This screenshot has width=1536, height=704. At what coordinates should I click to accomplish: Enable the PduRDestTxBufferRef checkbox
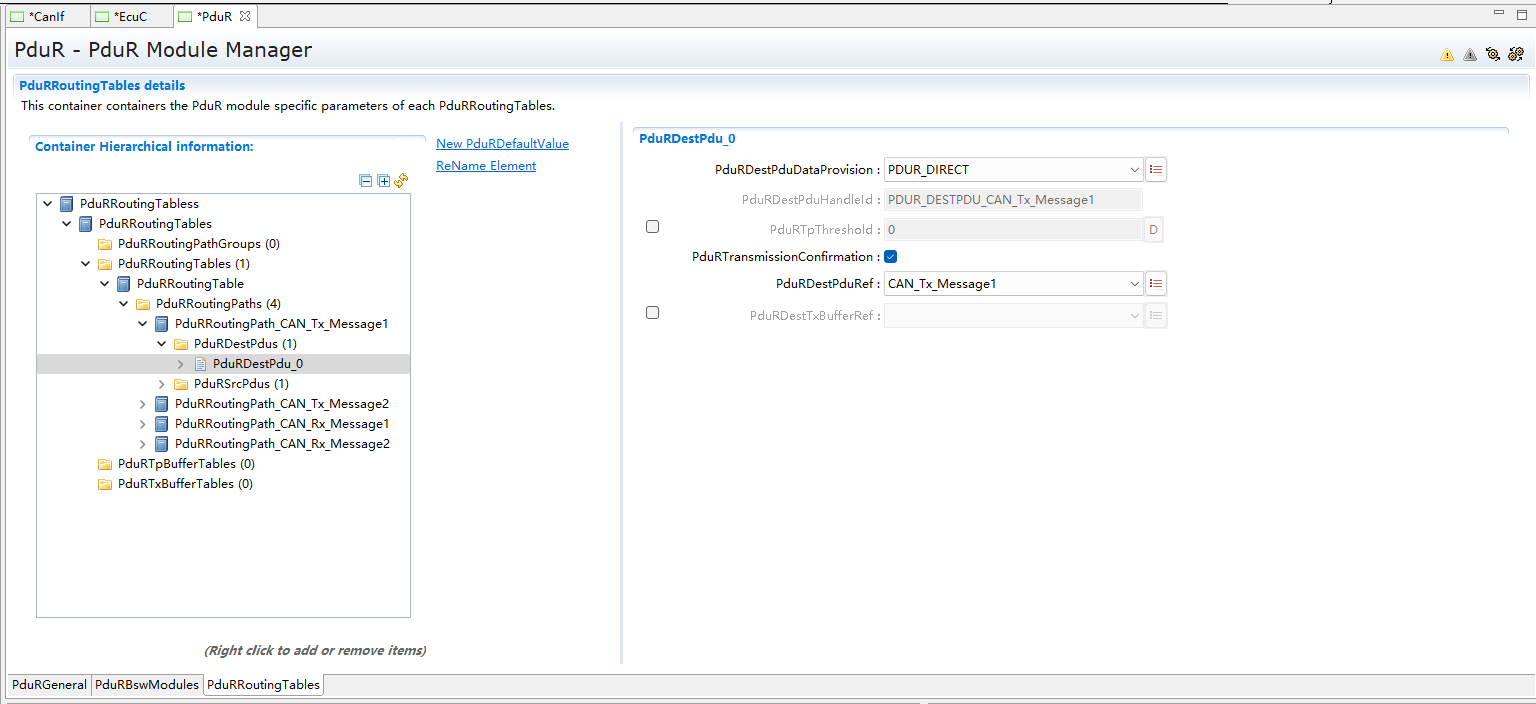pyautogui.click(x=652, y=313)
